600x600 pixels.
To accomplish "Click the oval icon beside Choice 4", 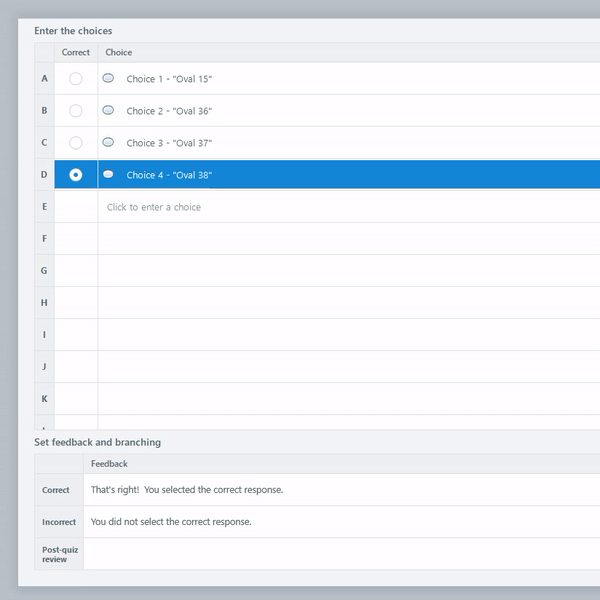I will (x=108, y=174).
